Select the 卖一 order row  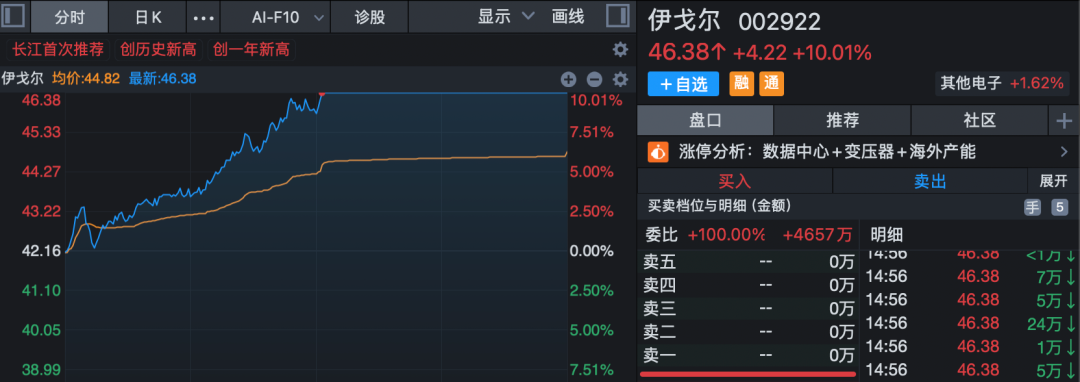point(749,355)
